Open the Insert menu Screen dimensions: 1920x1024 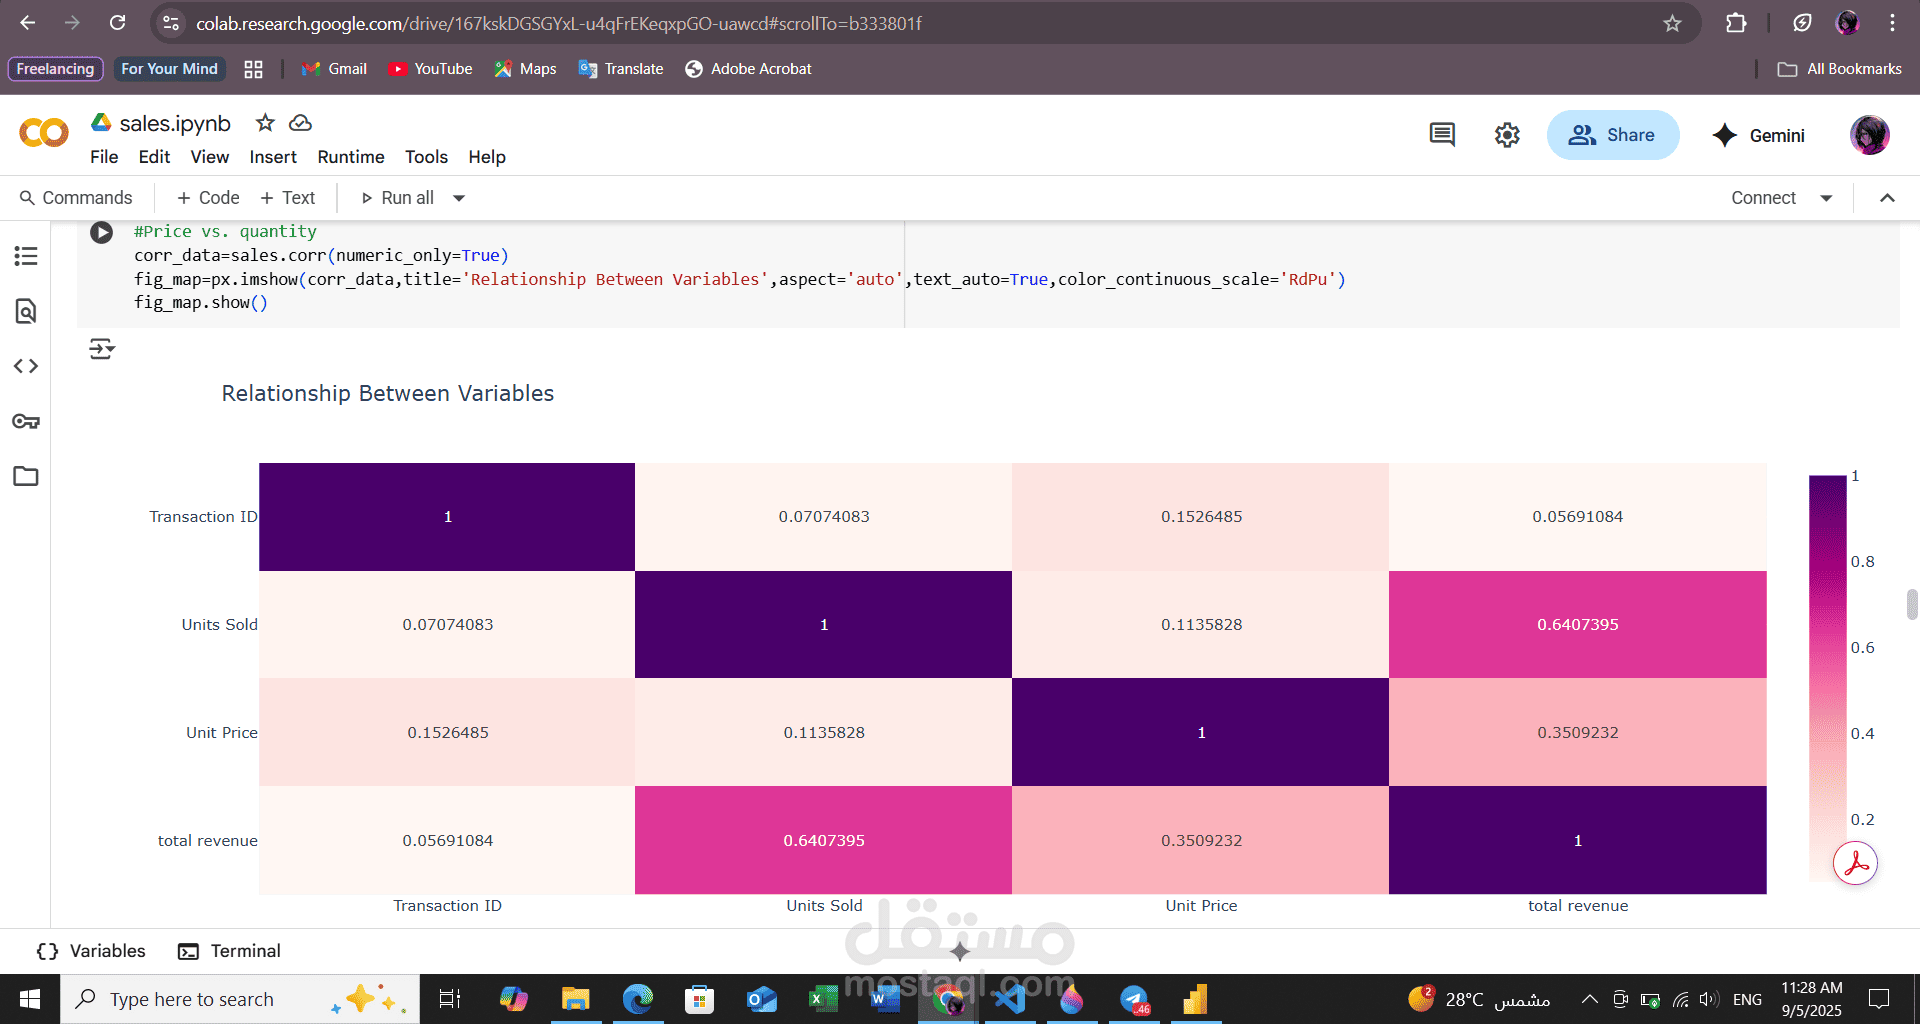(x=273, y=157)
